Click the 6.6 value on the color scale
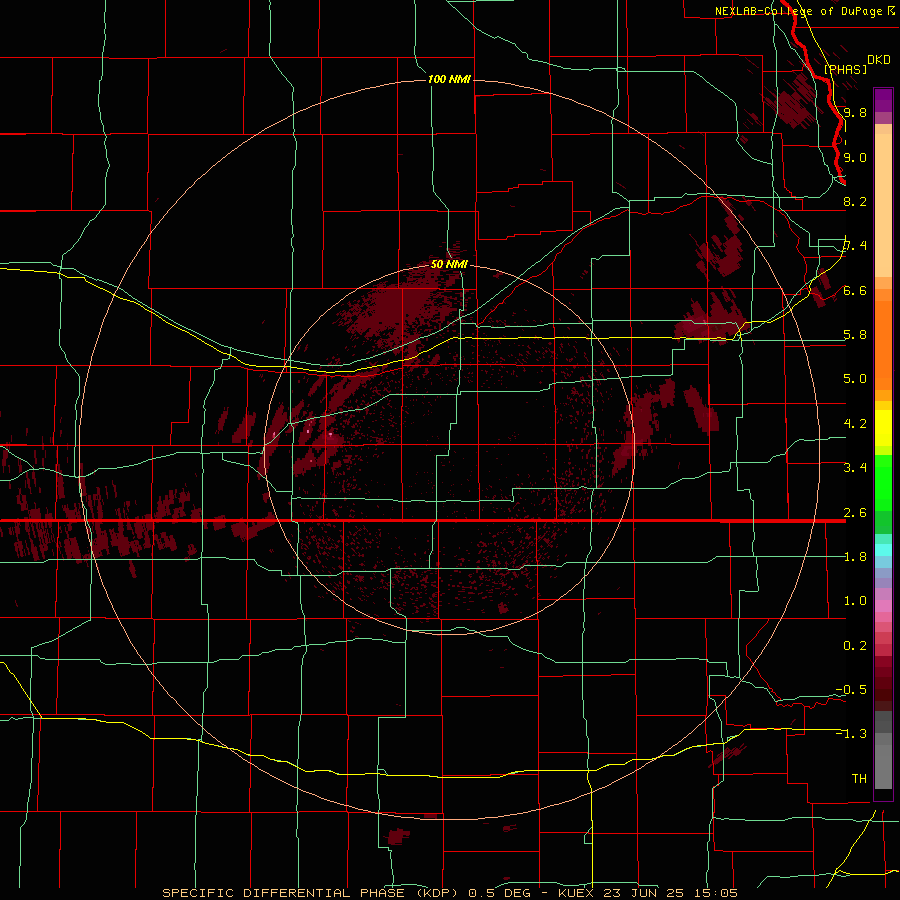 coord(855,290)
